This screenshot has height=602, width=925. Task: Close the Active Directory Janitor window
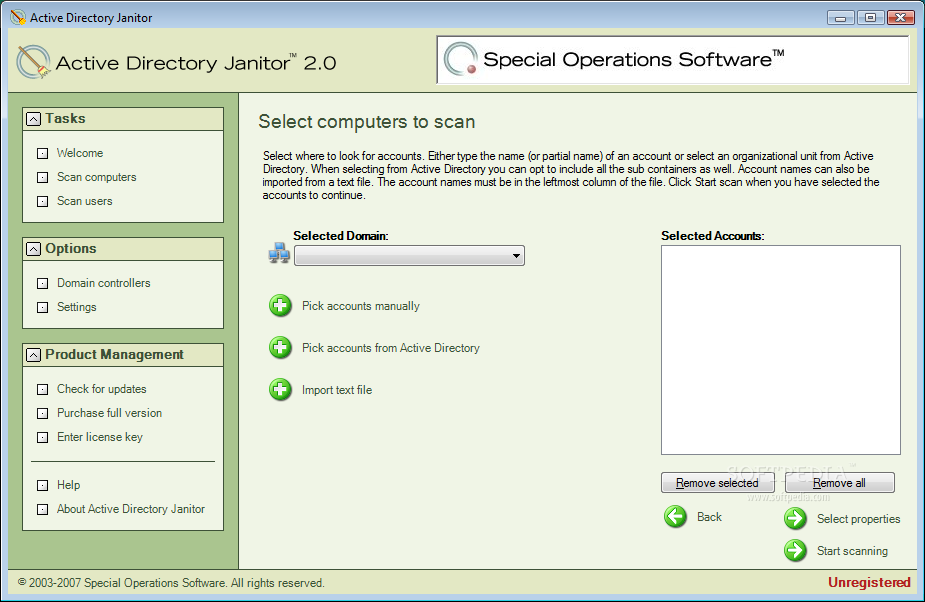tap(900, 18)
